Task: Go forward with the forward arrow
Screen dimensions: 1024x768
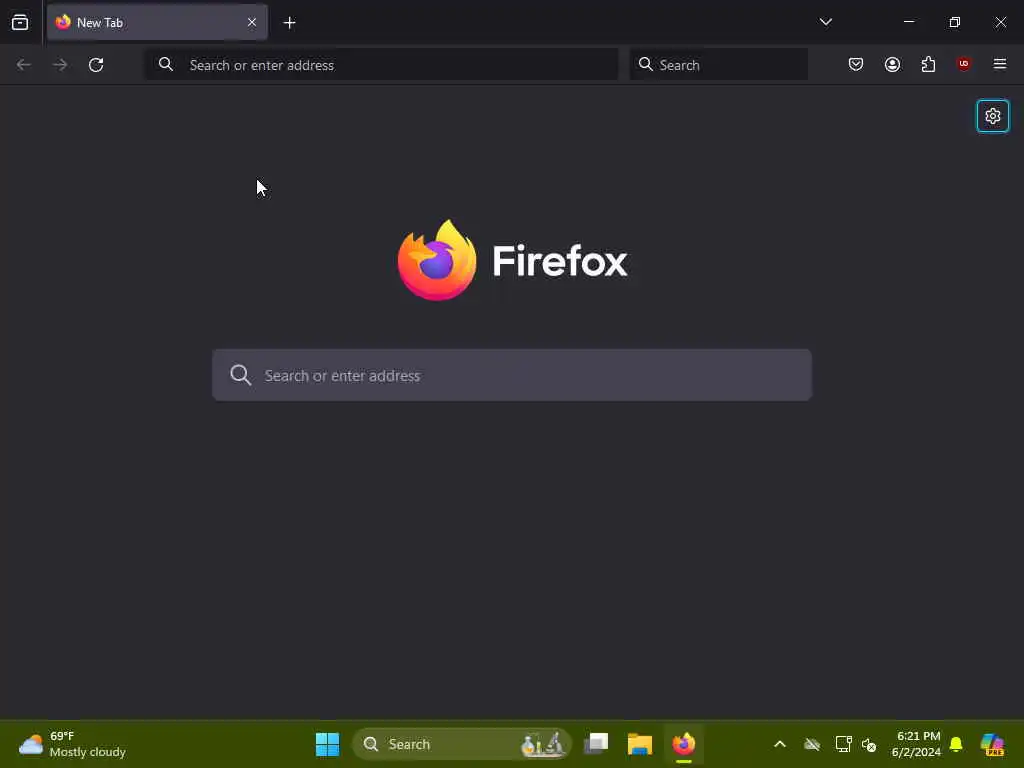Action: [60, 65]
